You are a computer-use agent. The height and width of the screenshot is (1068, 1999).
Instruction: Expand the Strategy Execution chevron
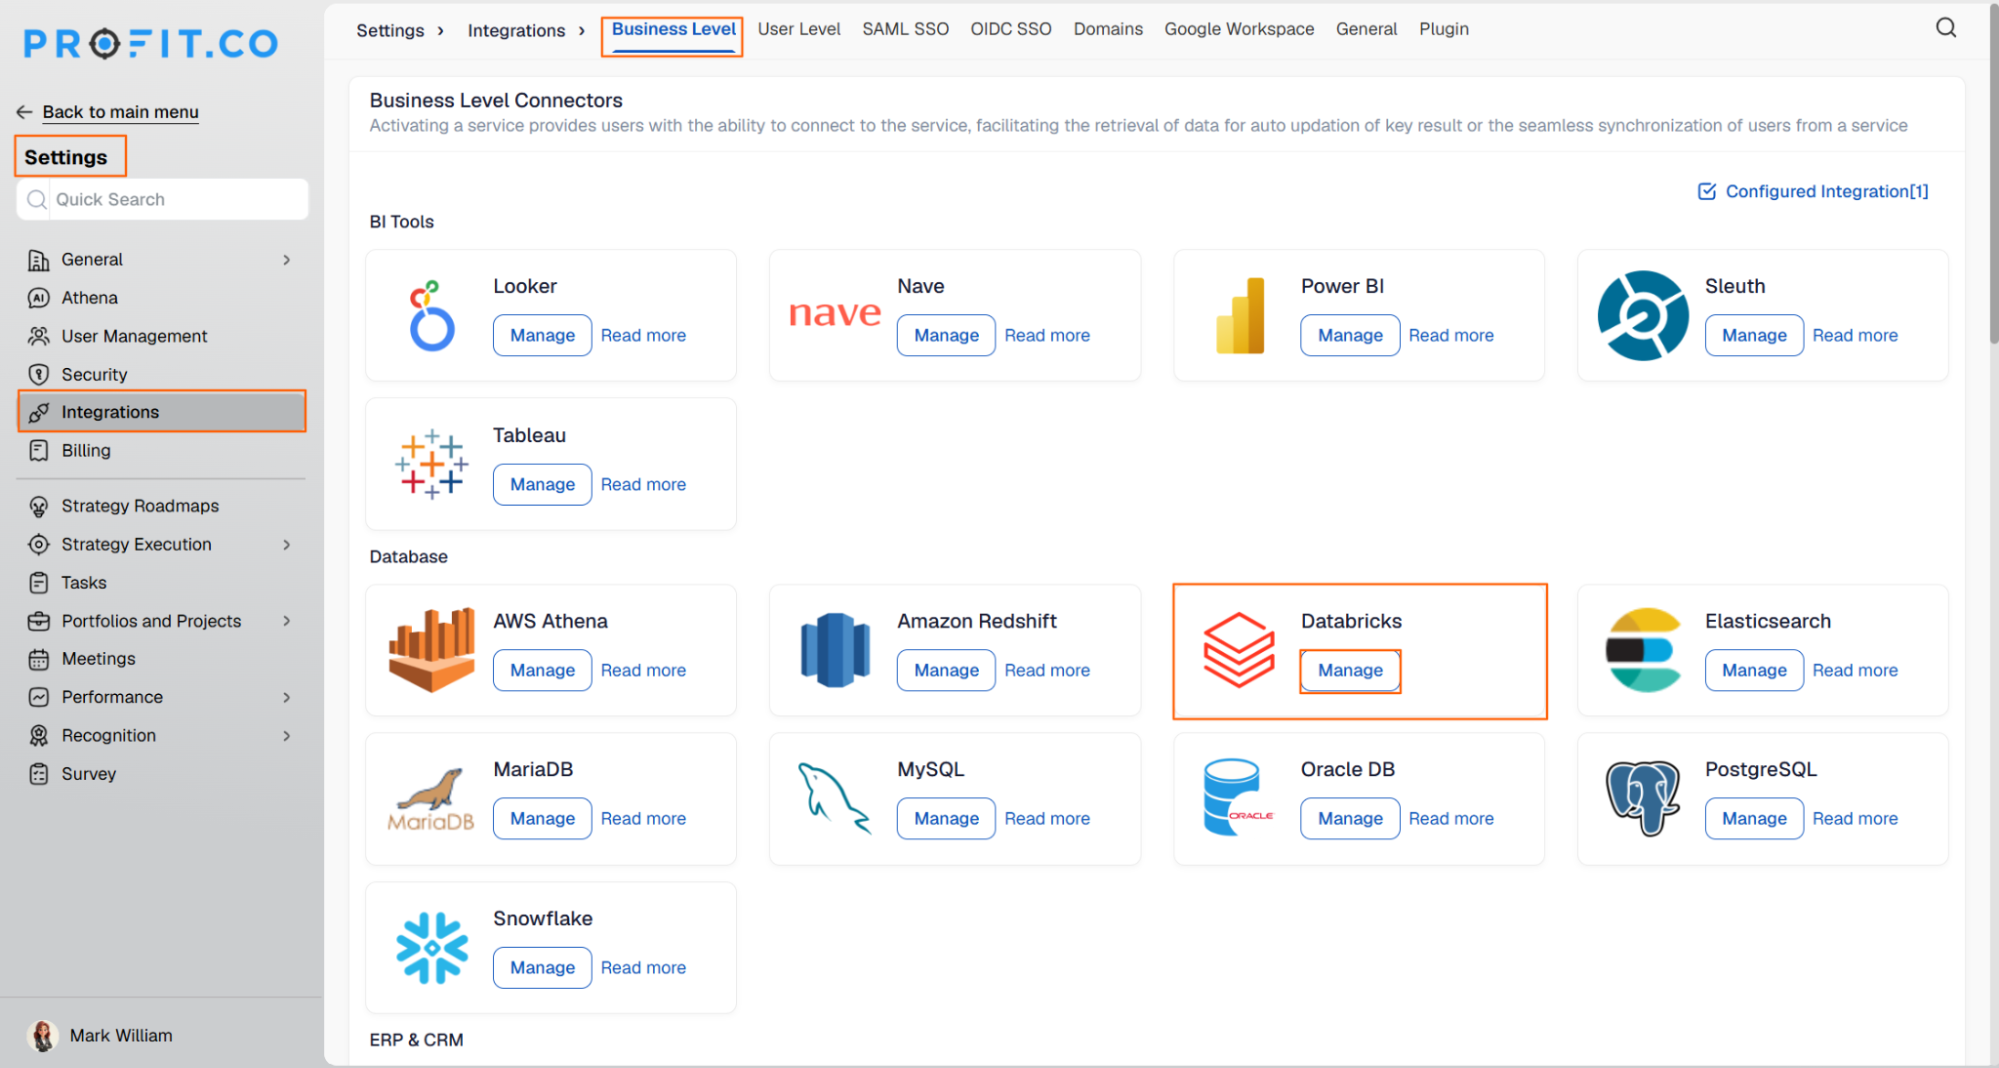[287, 545]
